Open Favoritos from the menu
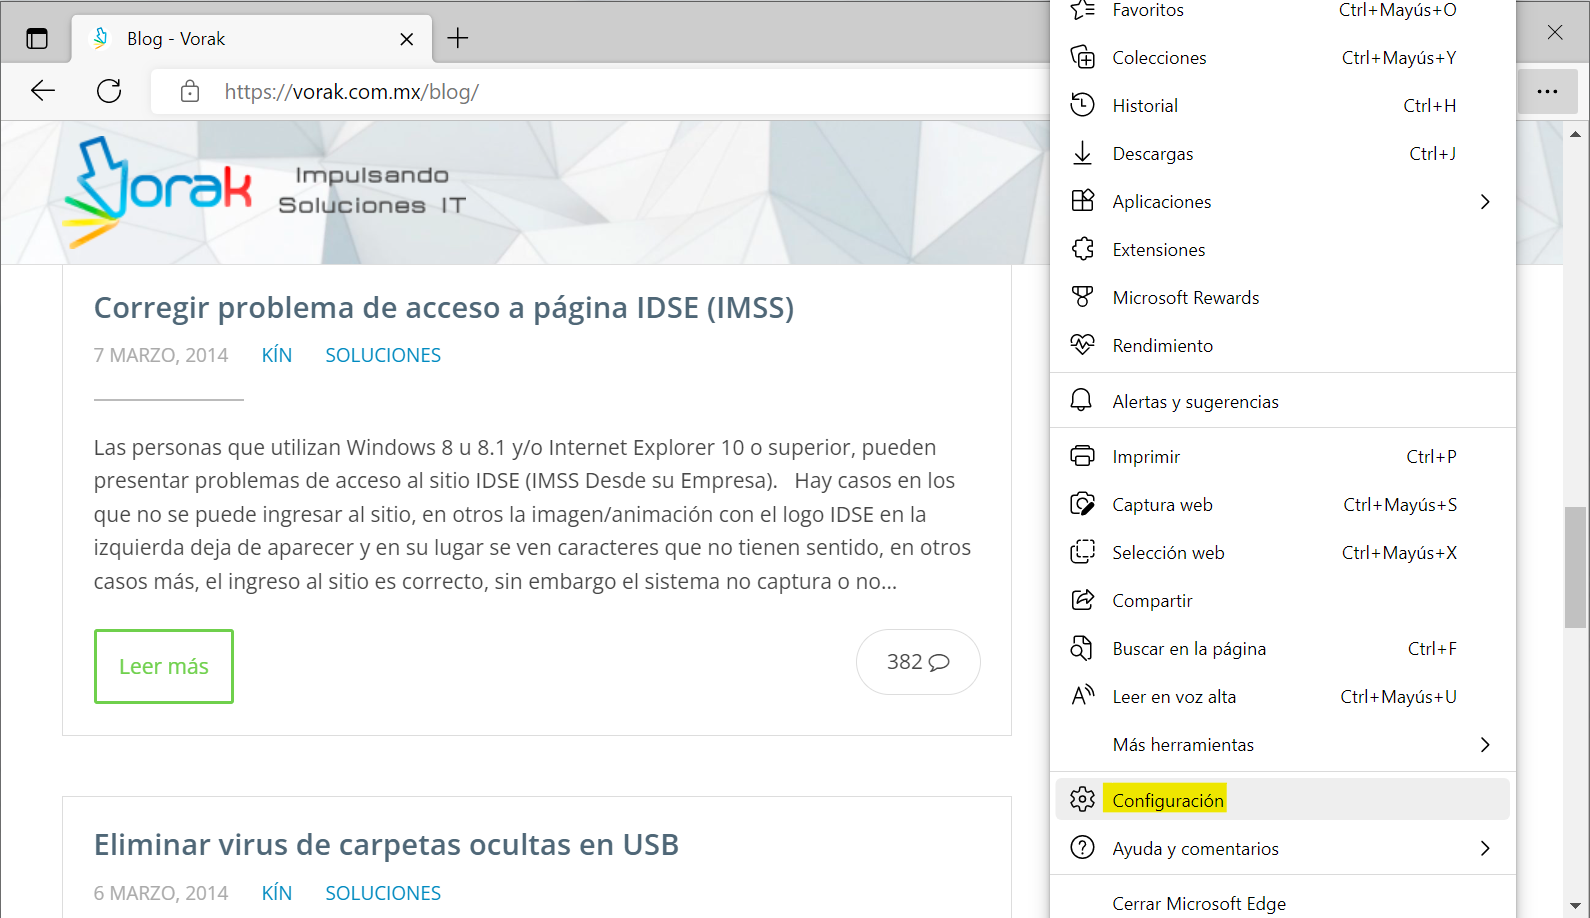Viewport: 1590px width, 918px height. point(1283,10)
